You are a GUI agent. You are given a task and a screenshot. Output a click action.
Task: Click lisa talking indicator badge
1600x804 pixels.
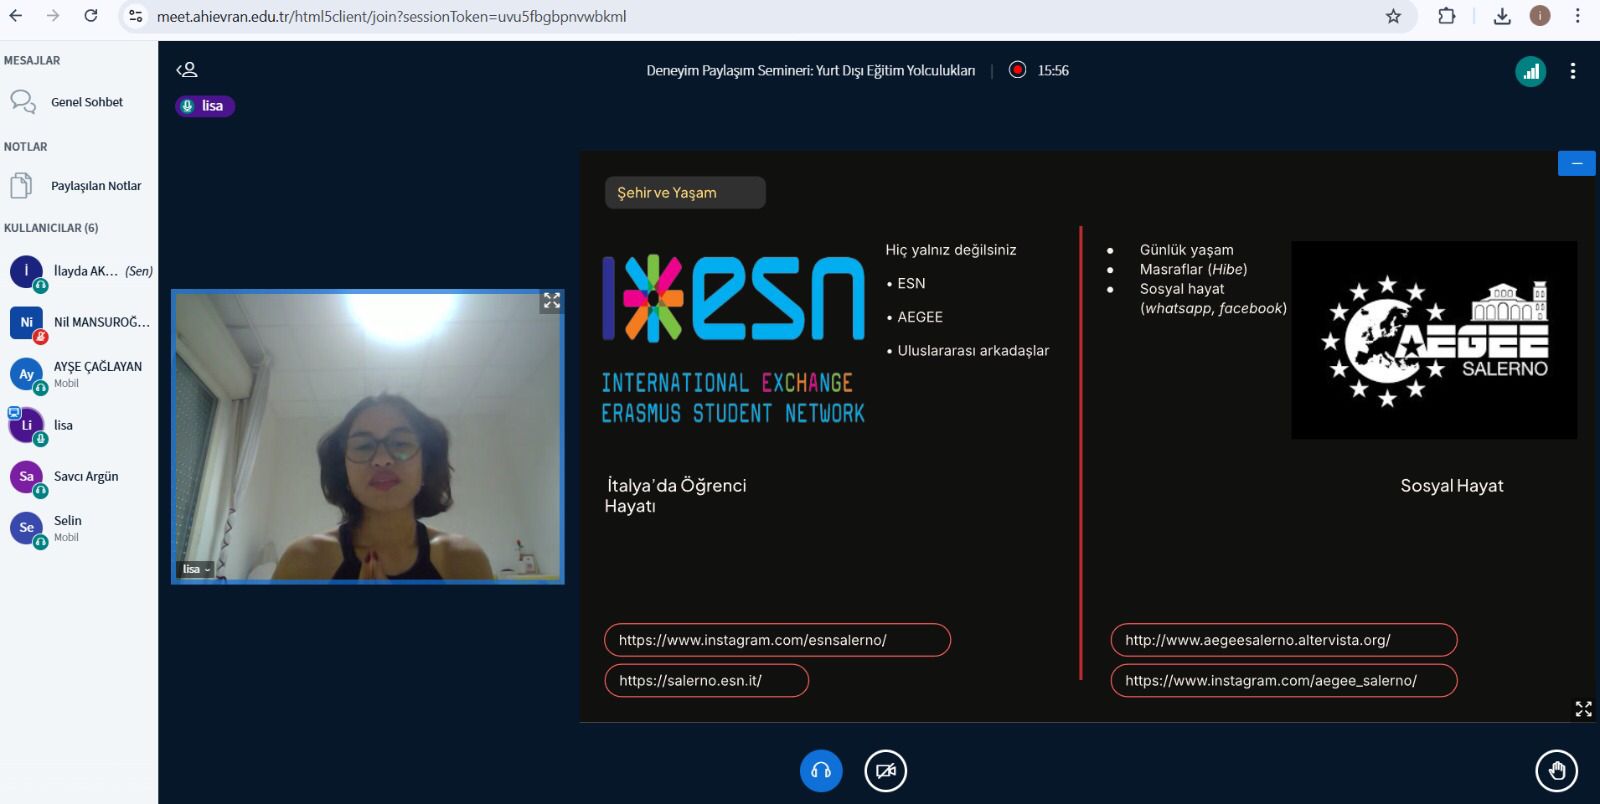tap(205, 106)
